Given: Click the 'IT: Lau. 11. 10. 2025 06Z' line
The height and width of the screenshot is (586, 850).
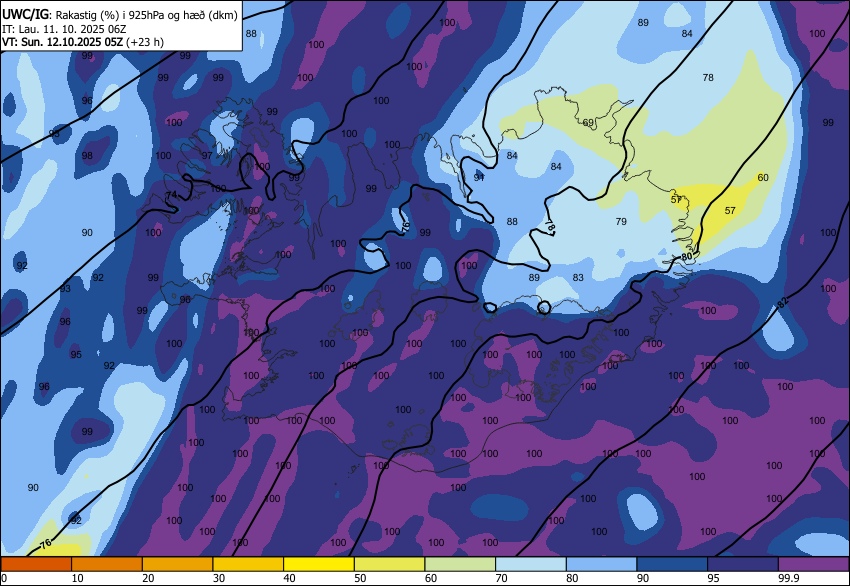Looking at the screenshot, I should [64, 29].
